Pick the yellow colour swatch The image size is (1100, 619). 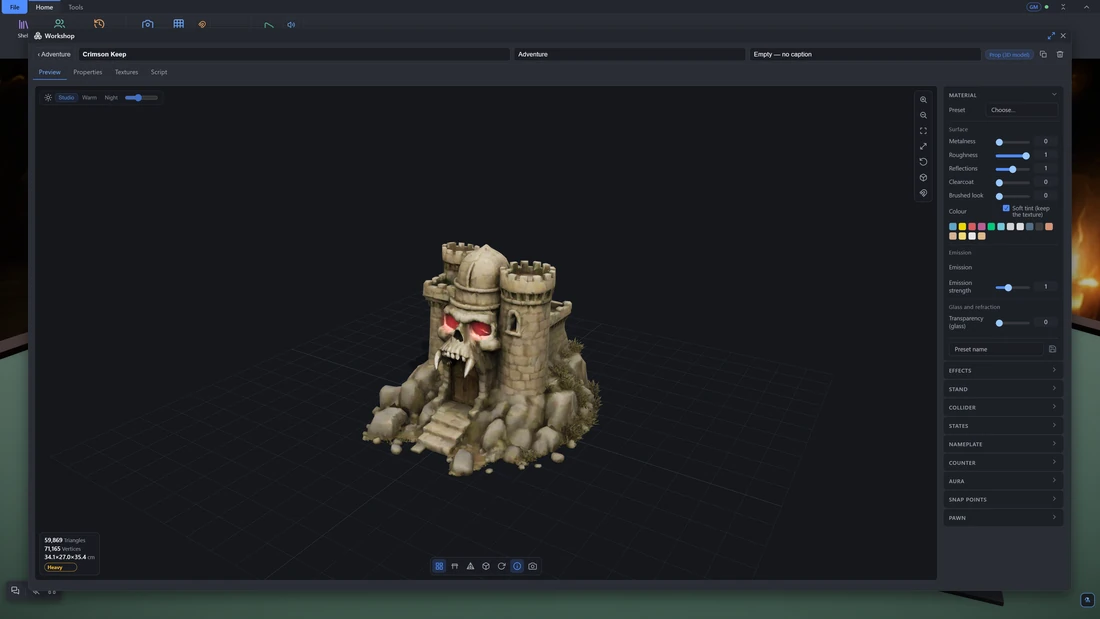pyautogui.click(x=962, y=227)
